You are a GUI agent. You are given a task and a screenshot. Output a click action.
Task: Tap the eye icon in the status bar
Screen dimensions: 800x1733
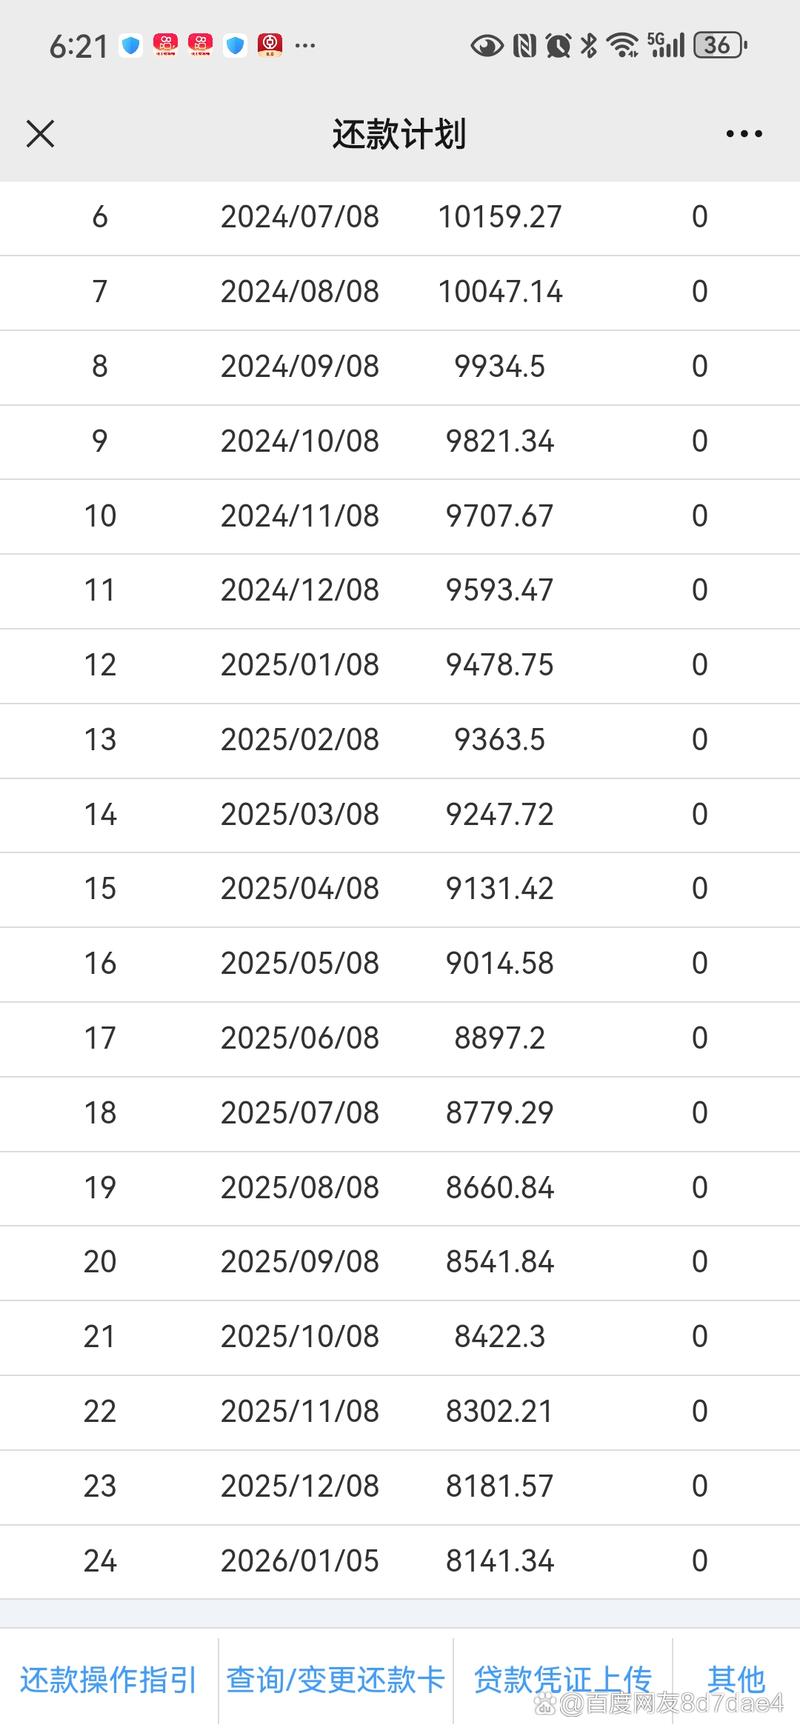point(487,45)
